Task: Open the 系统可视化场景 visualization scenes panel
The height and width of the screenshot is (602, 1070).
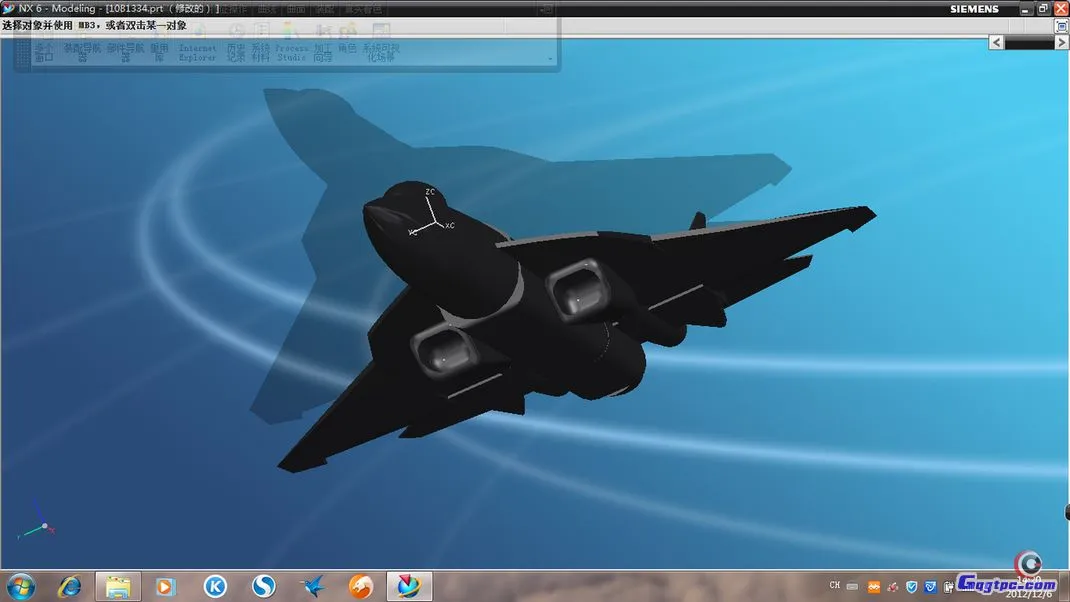Action: [380, 52]
